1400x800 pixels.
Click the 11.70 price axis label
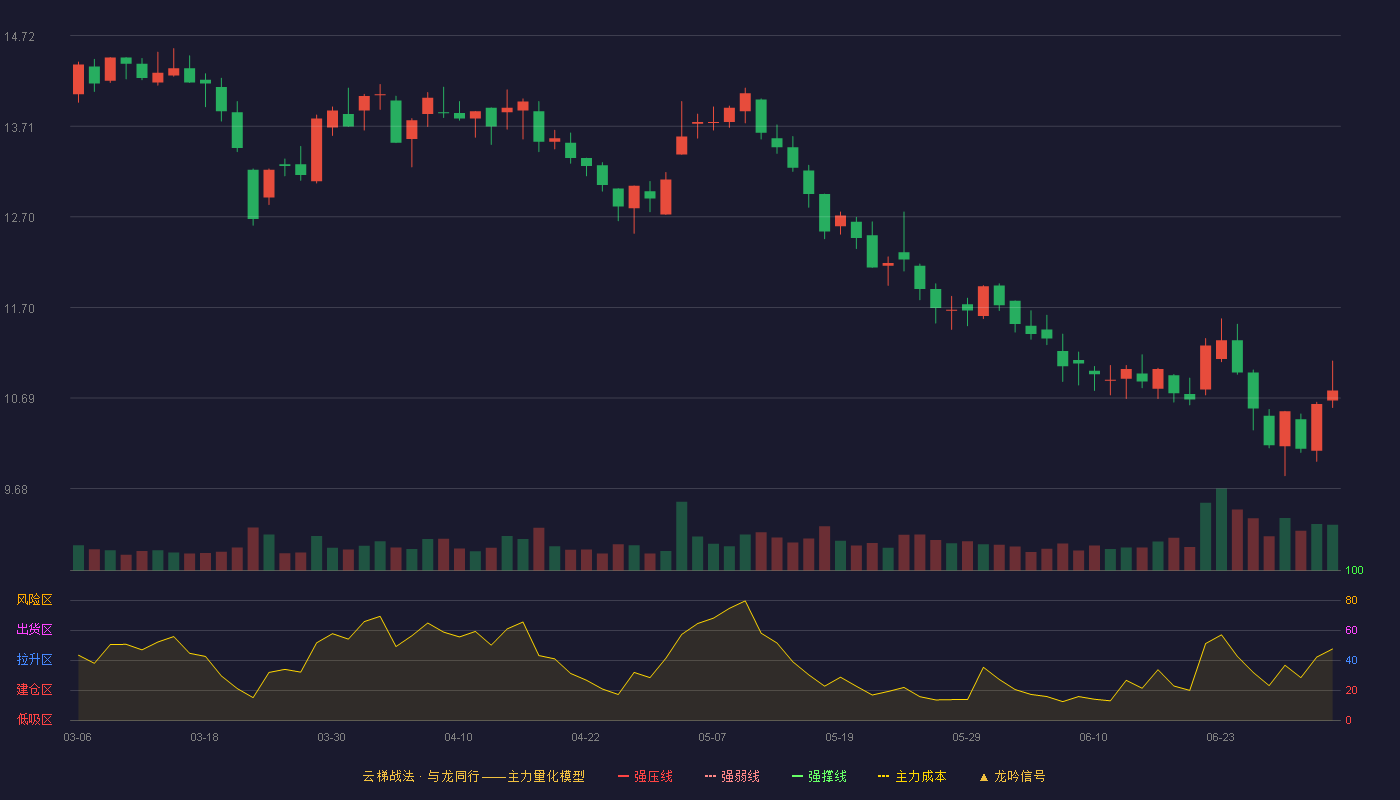19,309
